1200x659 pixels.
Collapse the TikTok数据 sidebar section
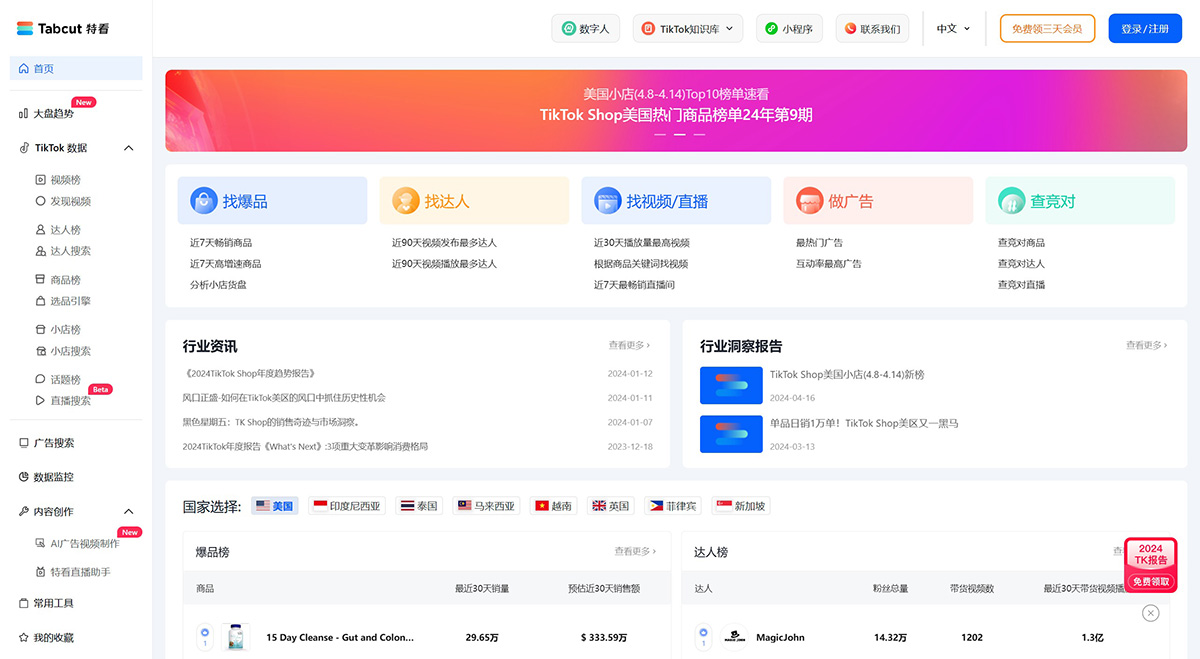tap(128, 147)
